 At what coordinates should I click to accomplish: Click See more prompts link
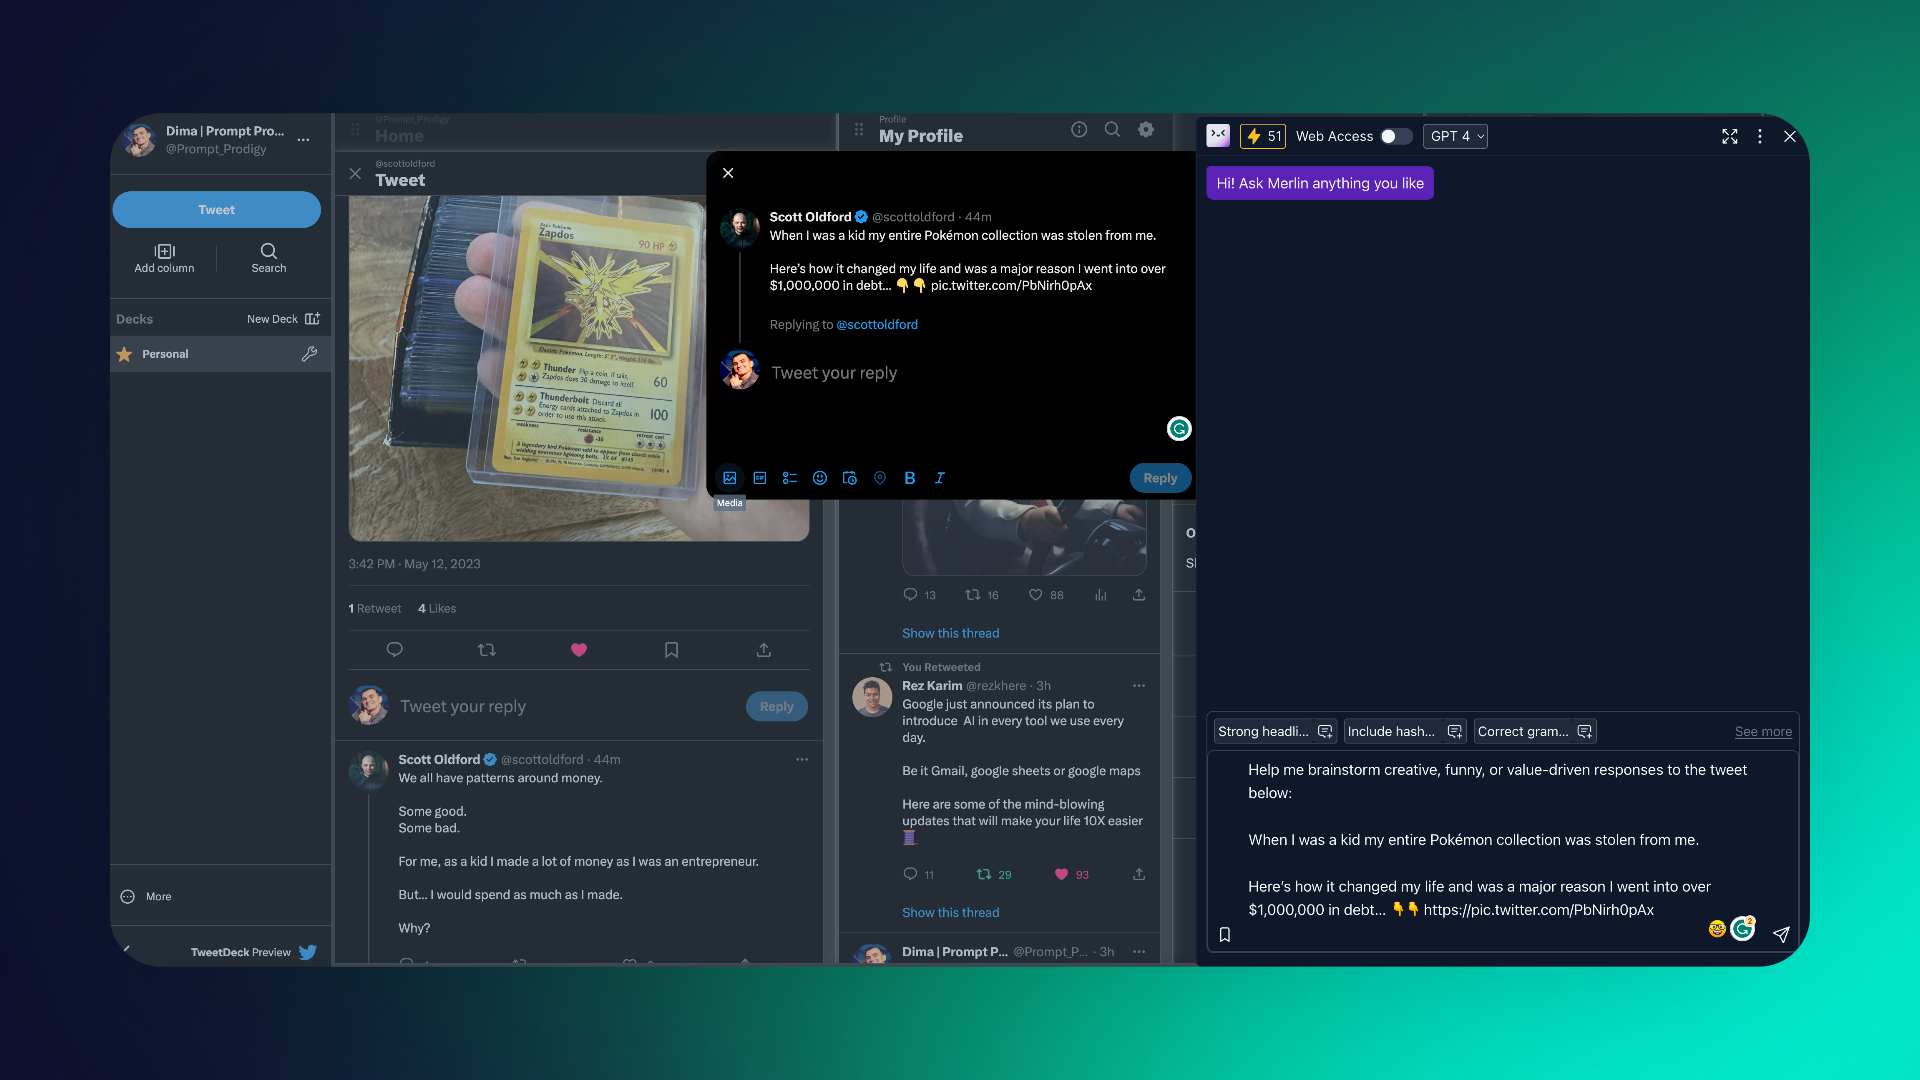(1763, 732)
